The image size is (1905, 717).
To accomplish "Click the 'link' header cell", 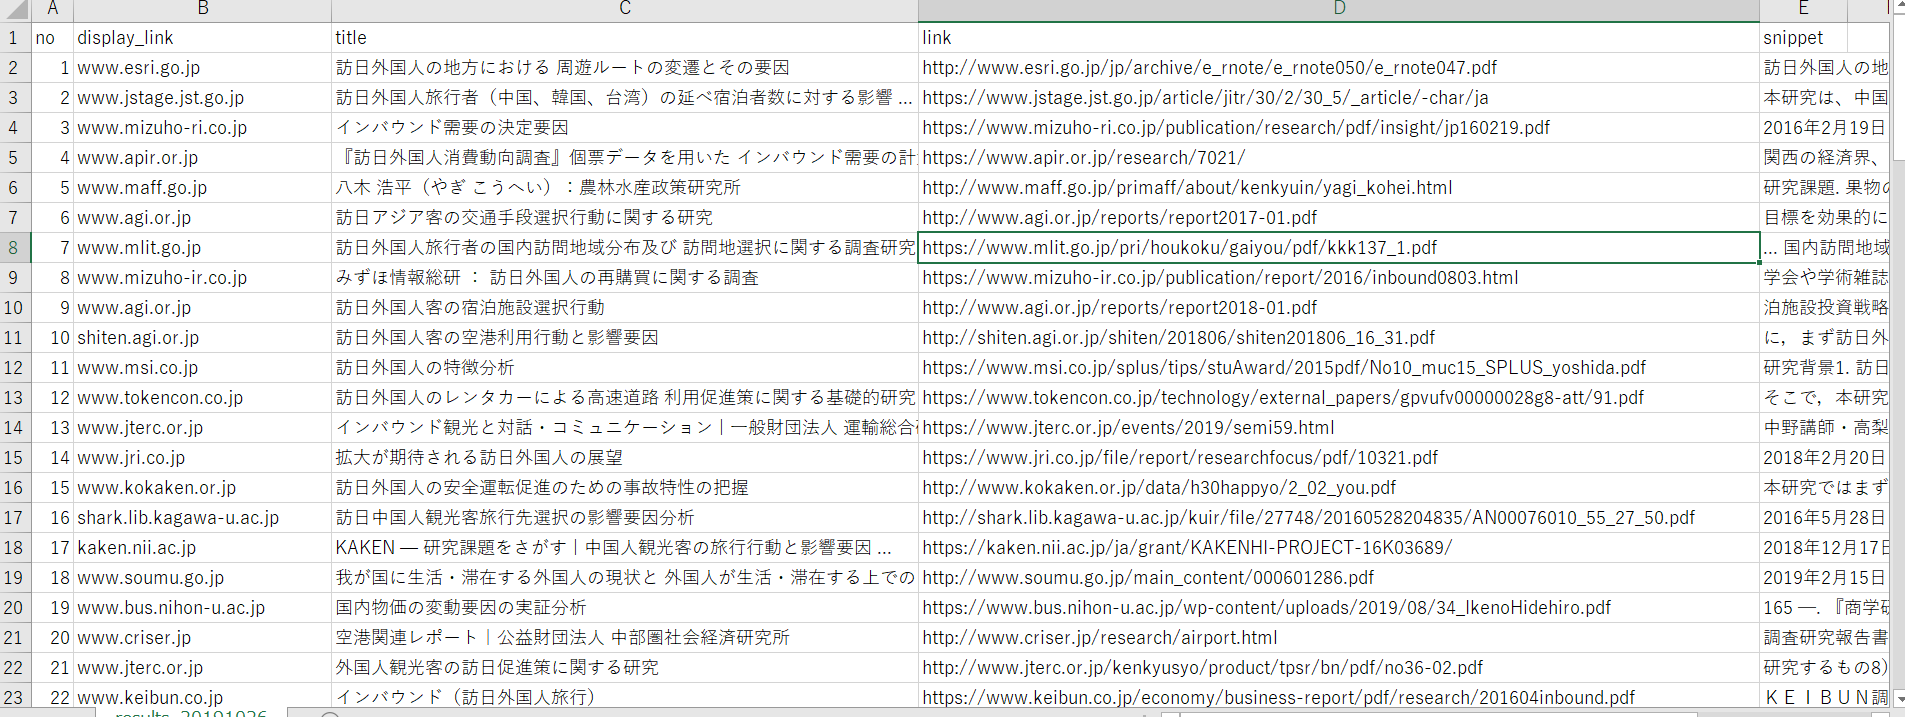I will click(1339, 38).
